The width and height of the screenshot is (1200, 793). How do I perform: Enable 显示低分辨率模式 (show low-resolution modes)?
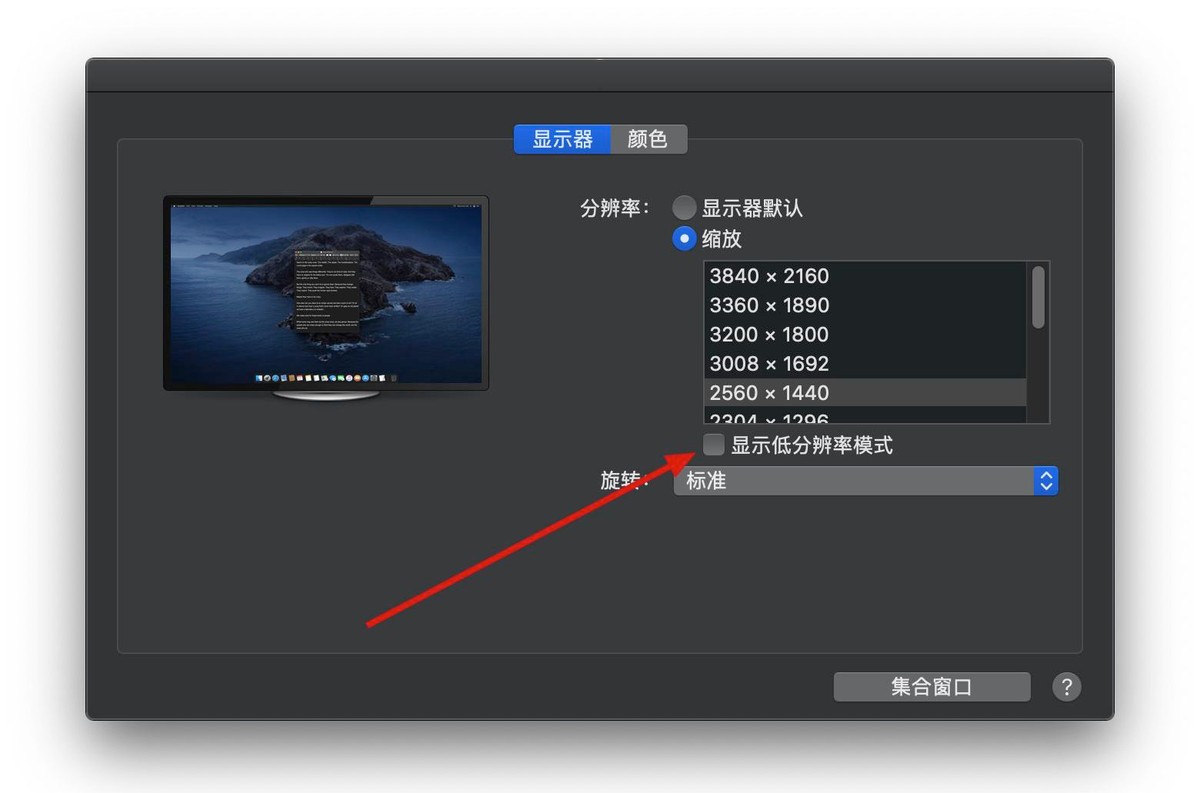pyautogui.click(x=713, y=444)
